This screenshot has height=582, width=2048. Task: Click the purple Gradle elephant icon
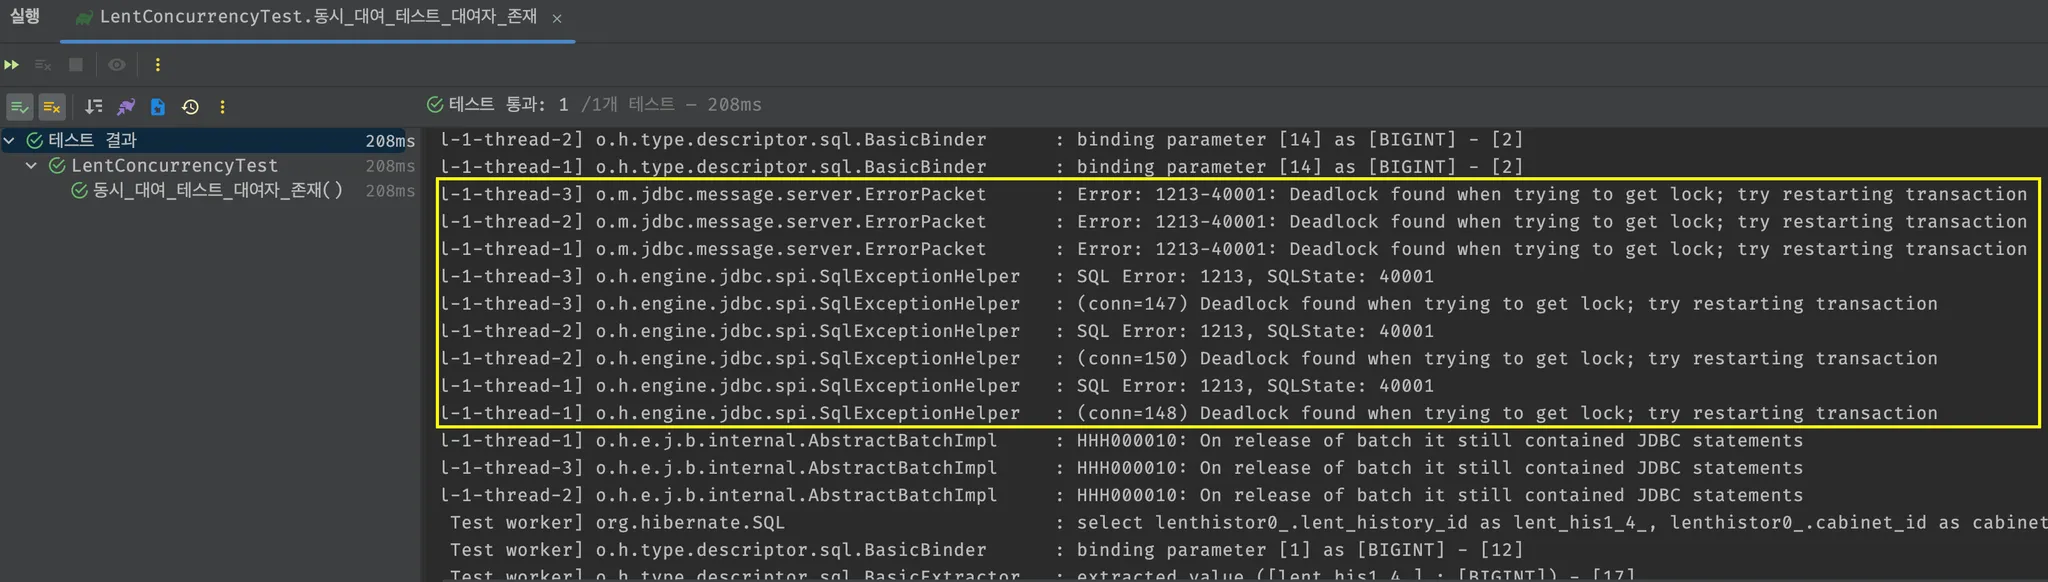pos(126,106)
